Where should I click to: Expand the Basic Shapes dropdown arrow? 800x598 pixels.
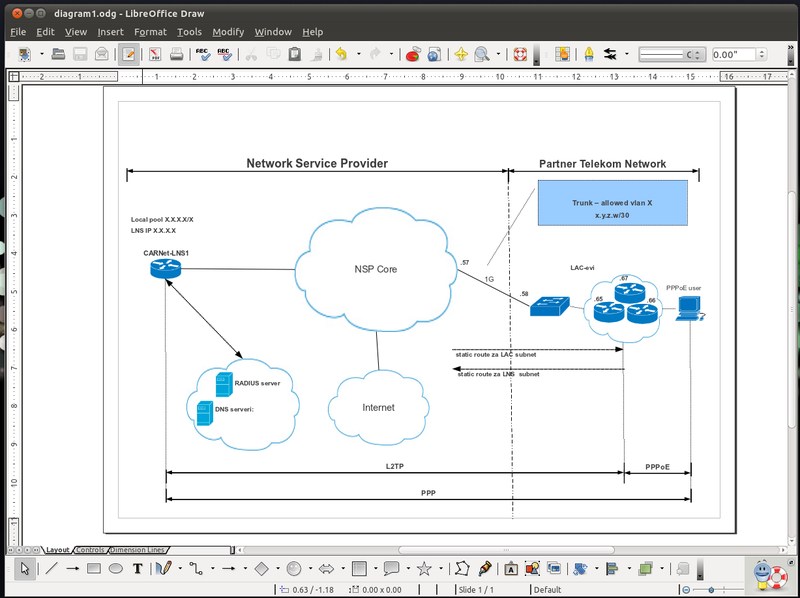(x=277, y=568)
